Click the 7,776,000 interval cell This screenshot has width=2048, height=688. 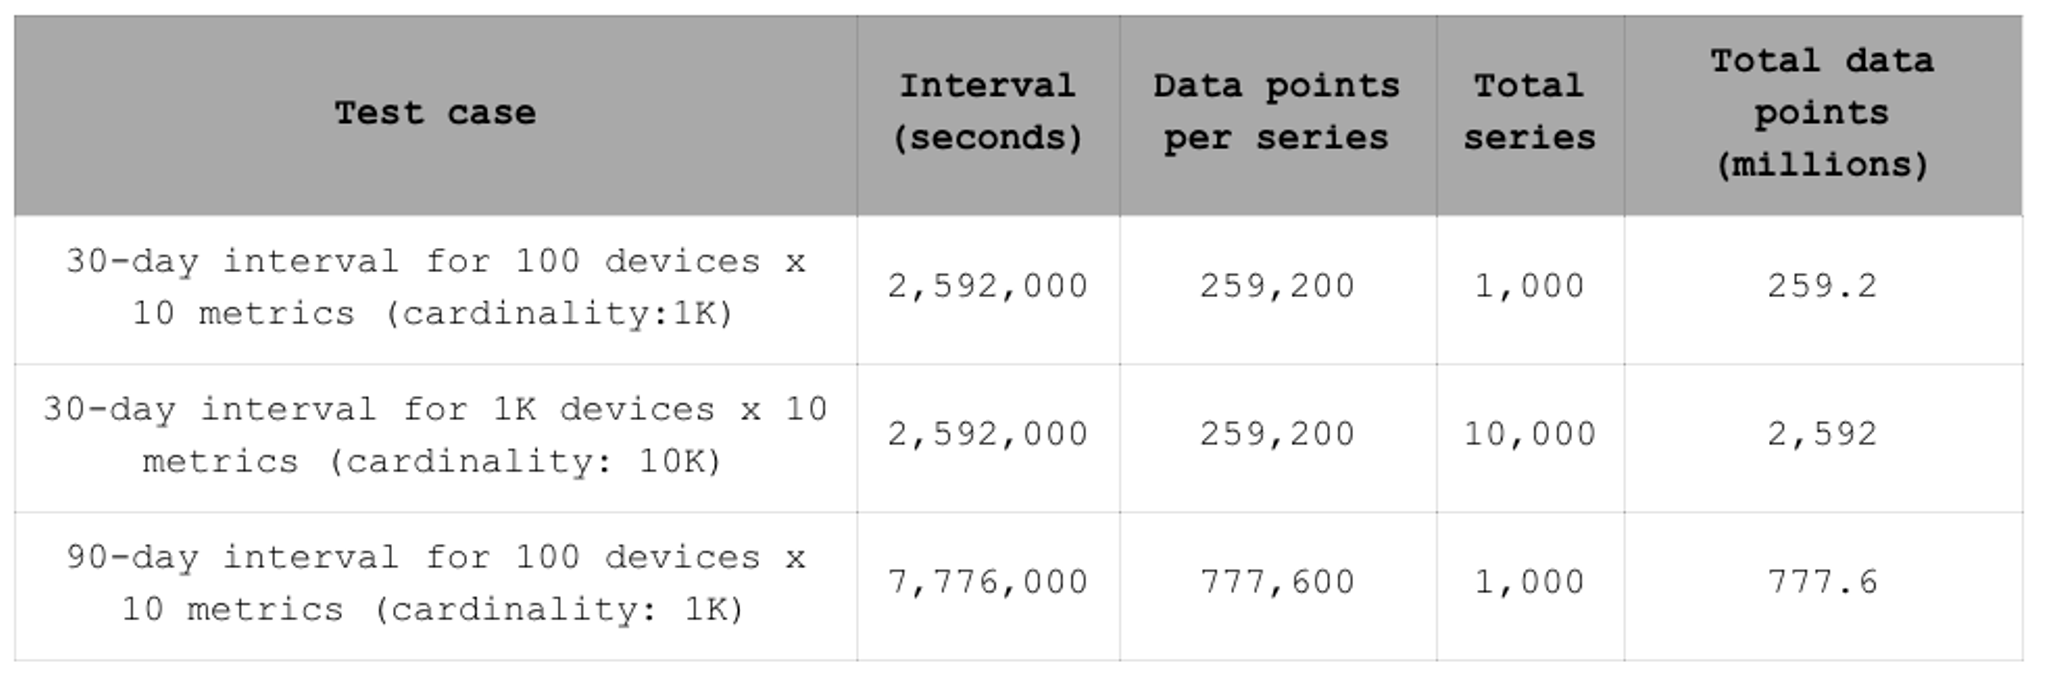pyautogui.click(x=988, y=585)
